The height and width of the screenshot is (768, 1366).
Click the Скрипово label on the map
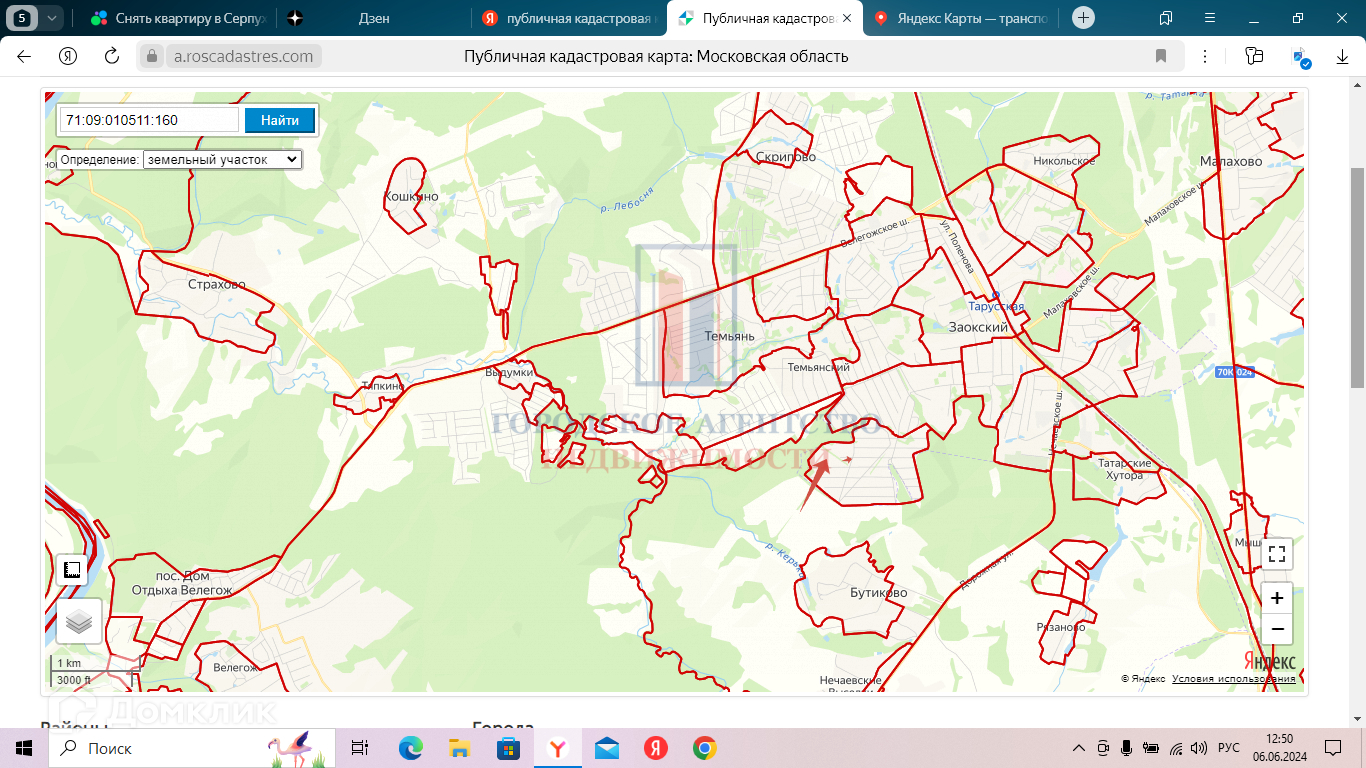click(x=786, y=157)
